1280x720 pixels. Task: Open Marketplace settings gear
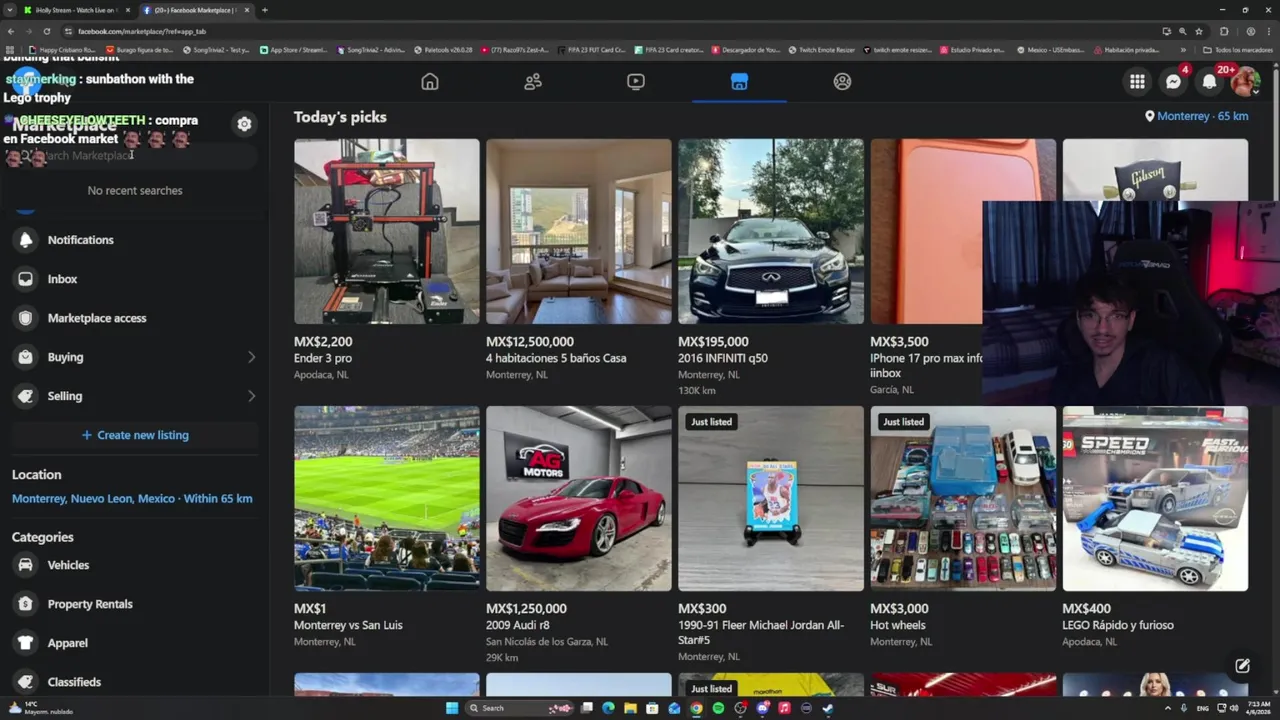[244, 124]
